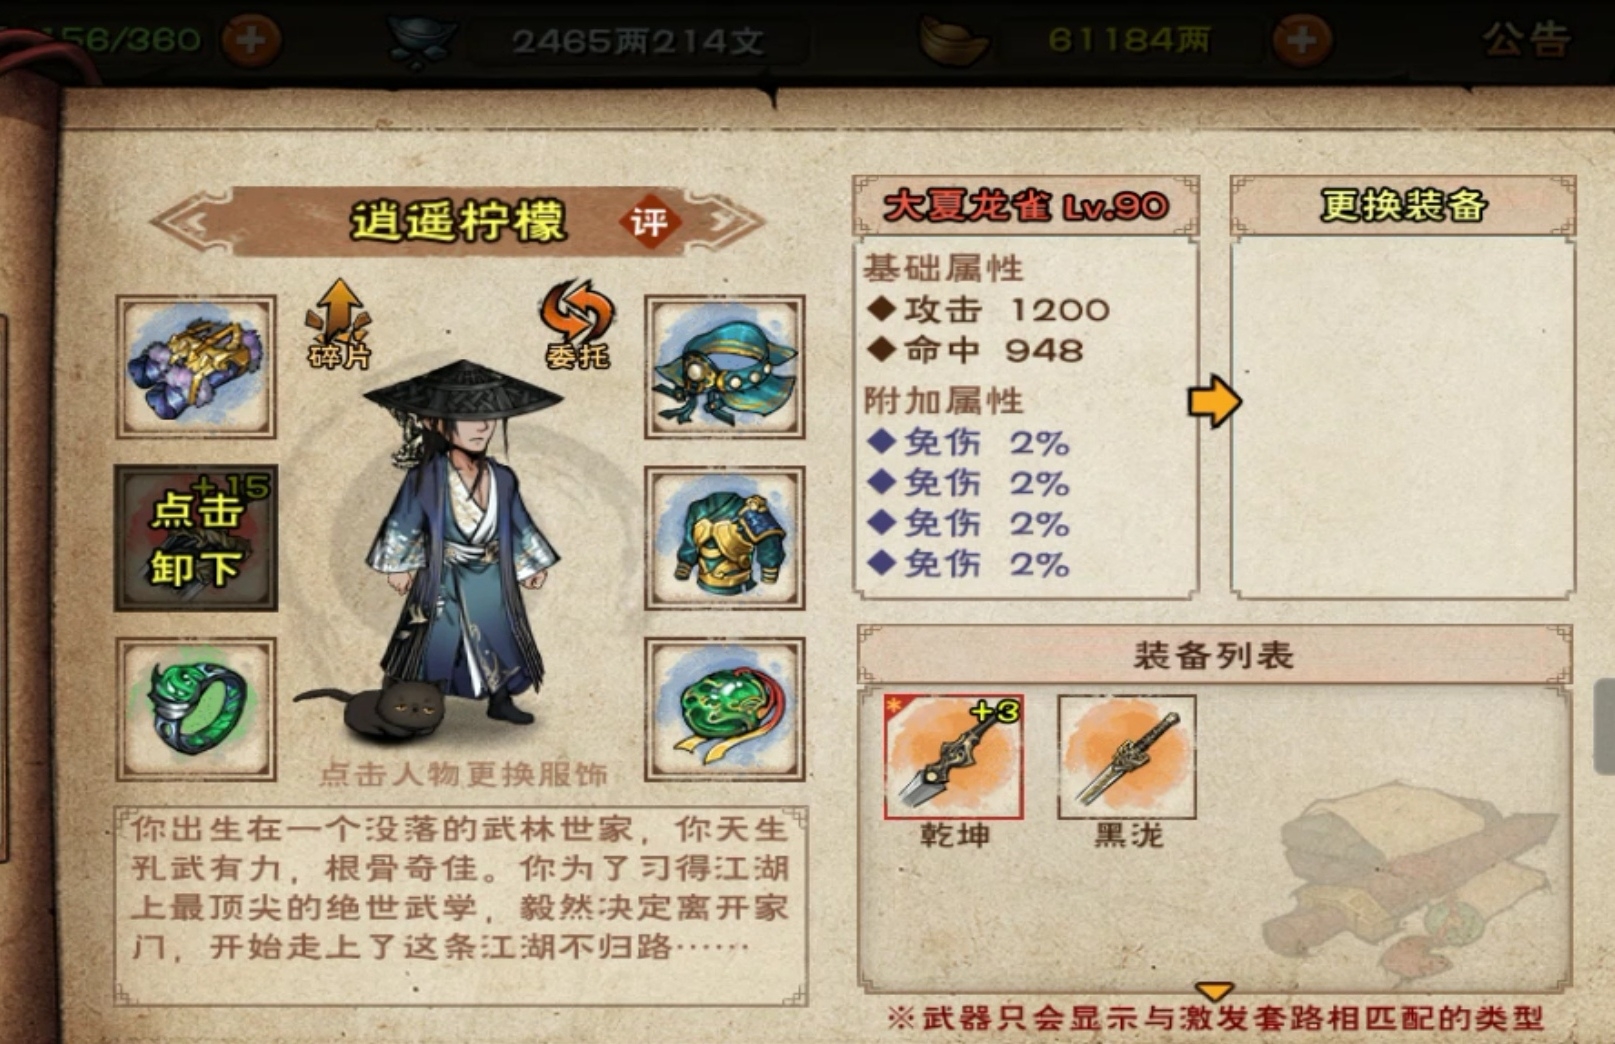This screenshot has width=1615, height=1044.
Task: Go to previous character with left arrow
Action: tap(190, 221)
